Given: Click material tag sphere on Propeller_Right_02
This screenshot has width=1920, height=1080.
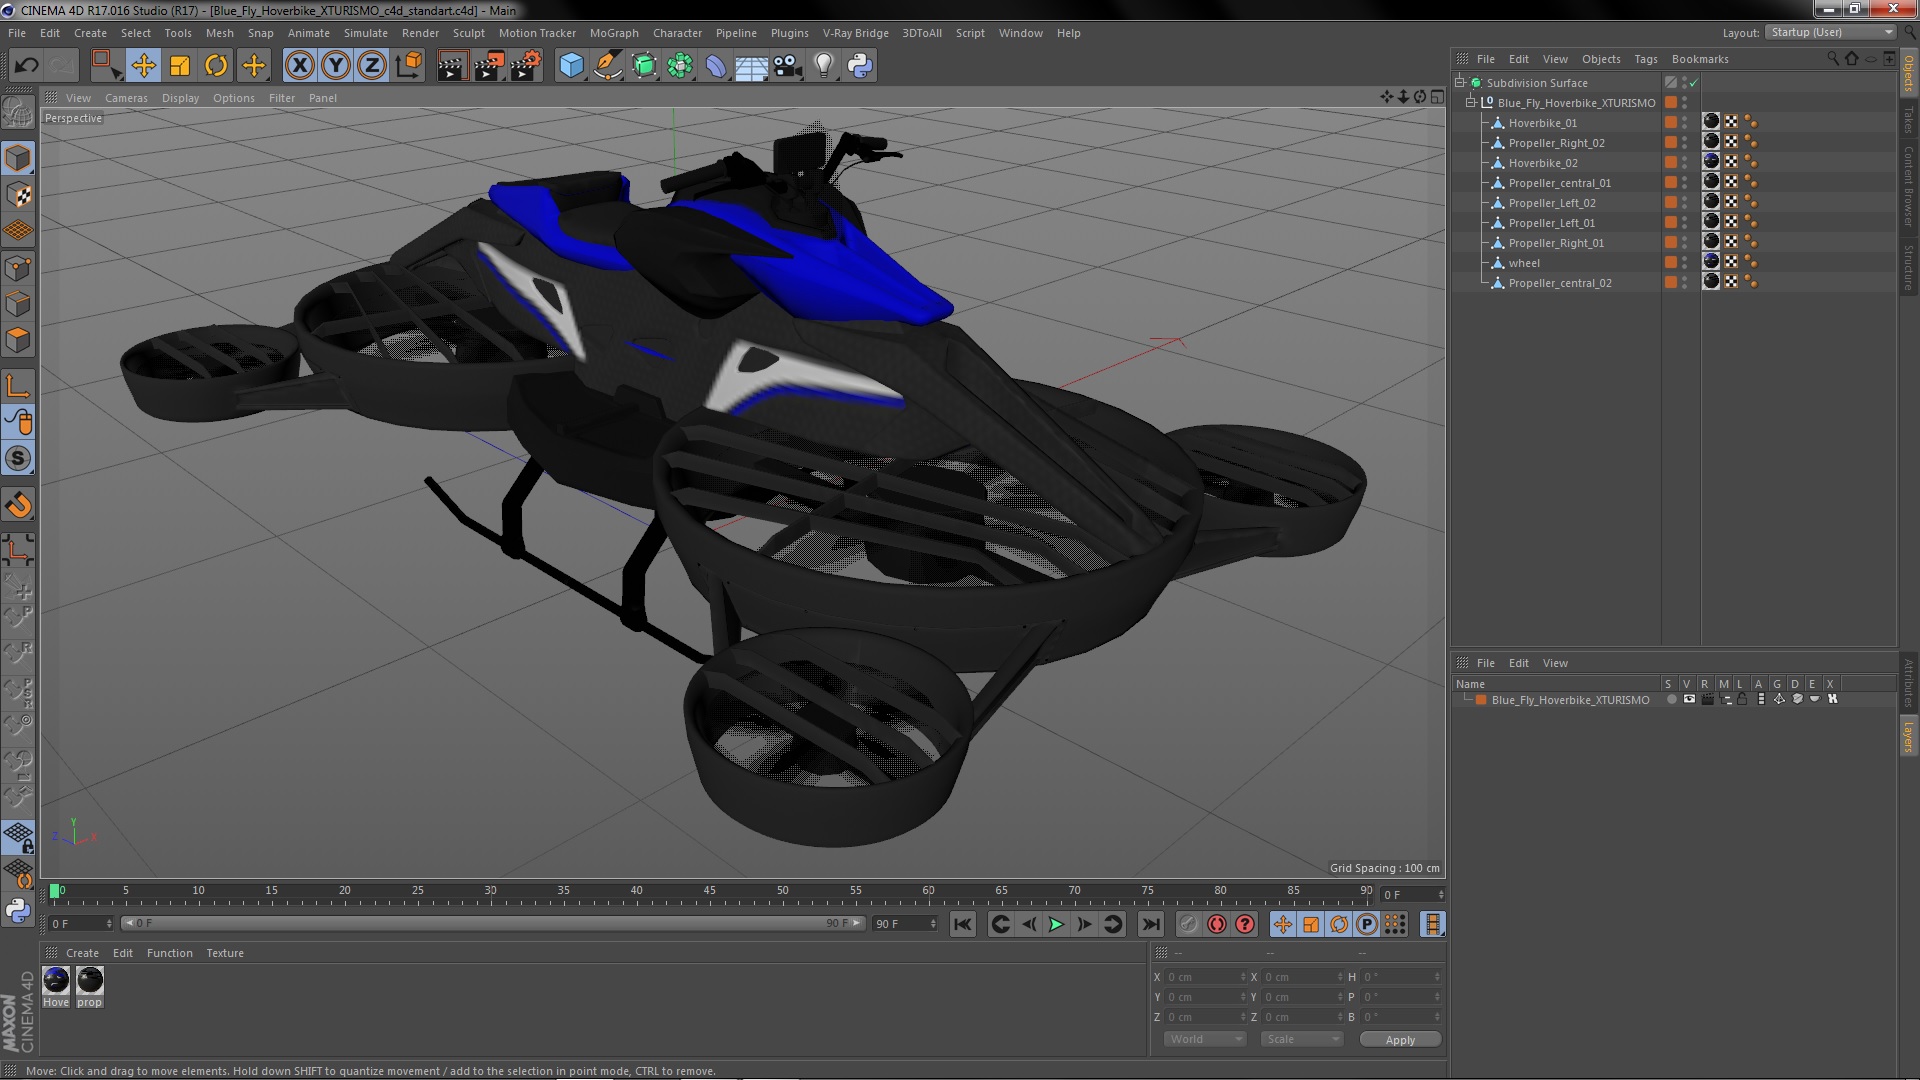Looking at the screenshot, I should (x=1711, y=142).
